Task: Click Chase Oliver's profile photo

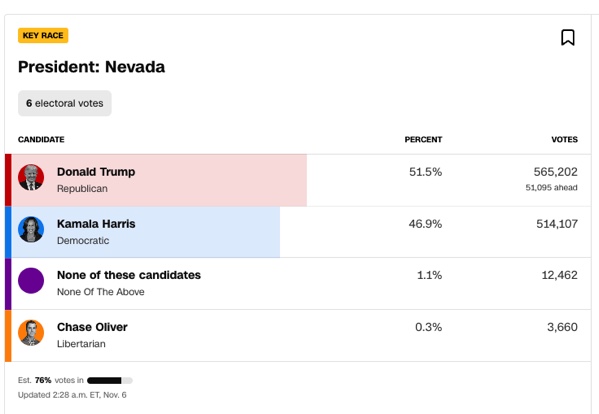Action: [x=31, y=333]
